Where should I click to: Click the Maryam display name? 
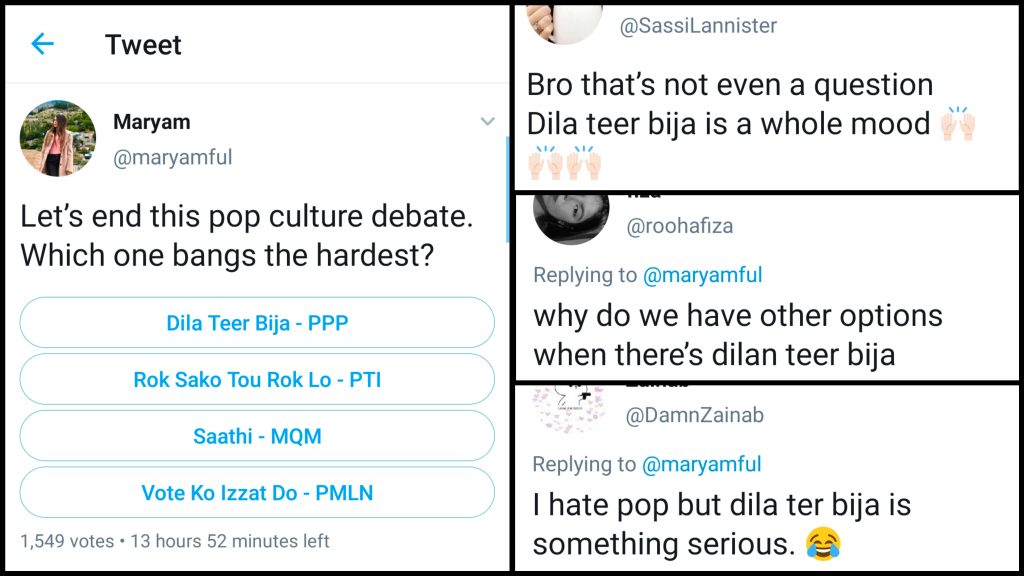tap(152, 122)
